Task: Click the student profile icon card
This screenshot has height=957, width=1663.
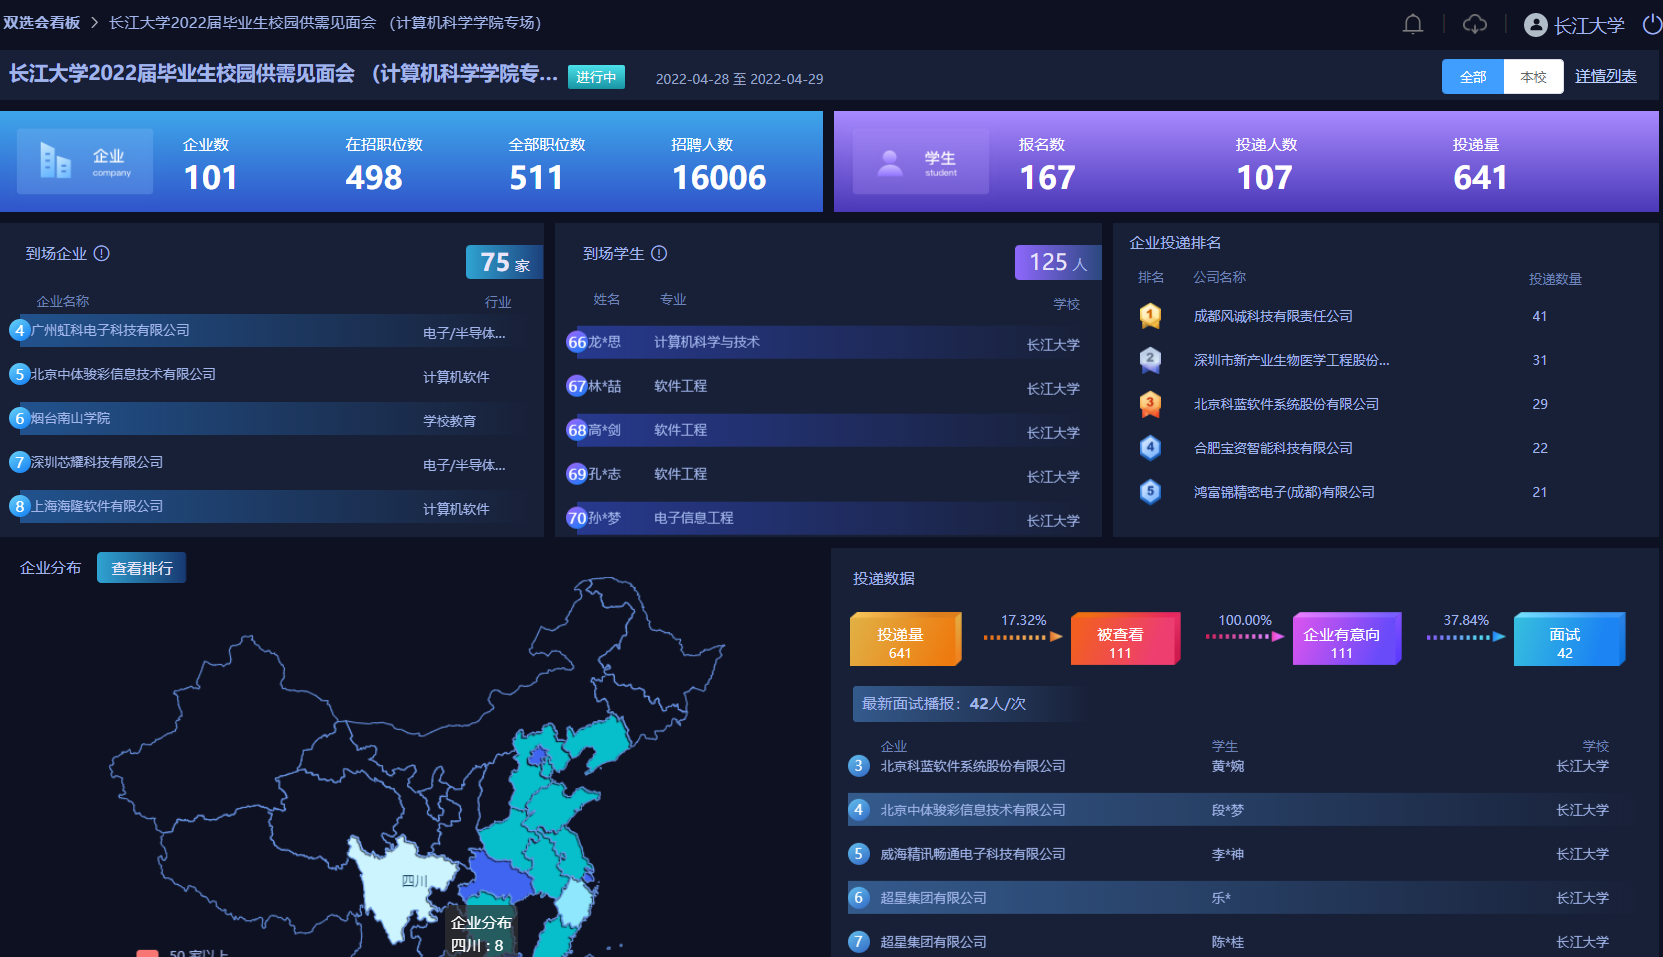Action: [x=920, y=162]
